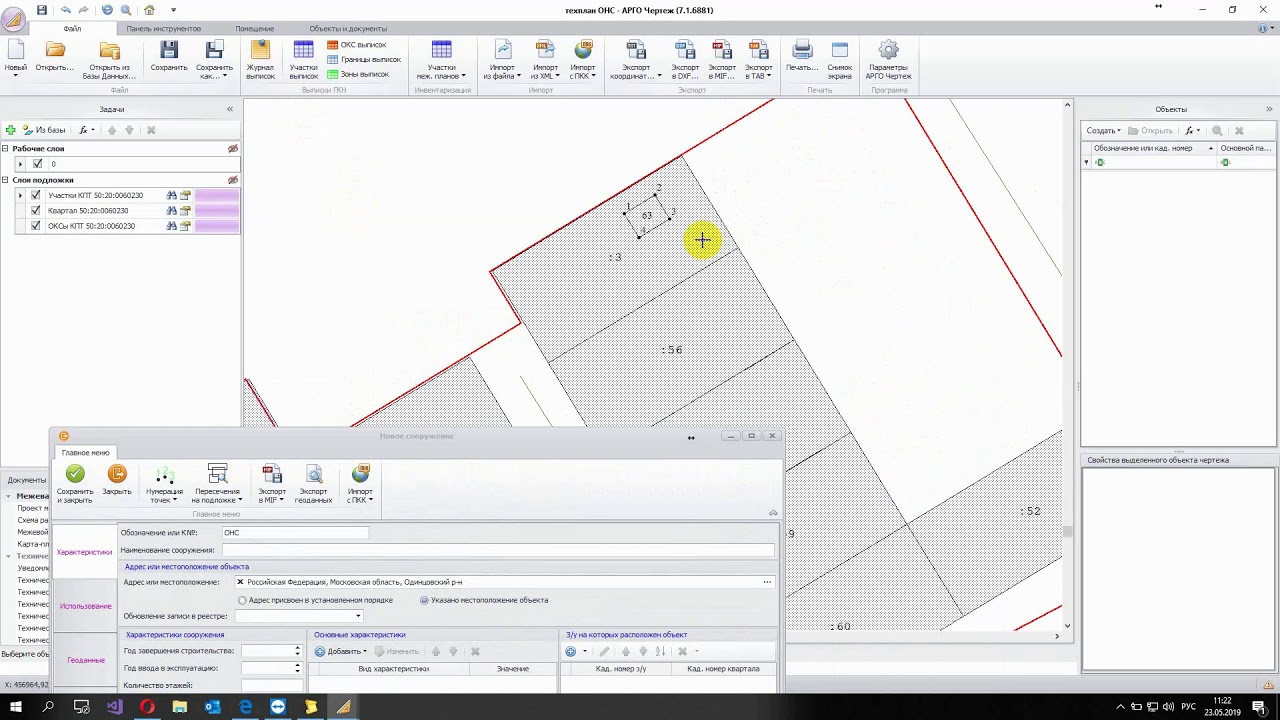This screenshot has width=1280, height=720.
Task: Click the ellipsis button at the address field
Action: tap(767, 582)
